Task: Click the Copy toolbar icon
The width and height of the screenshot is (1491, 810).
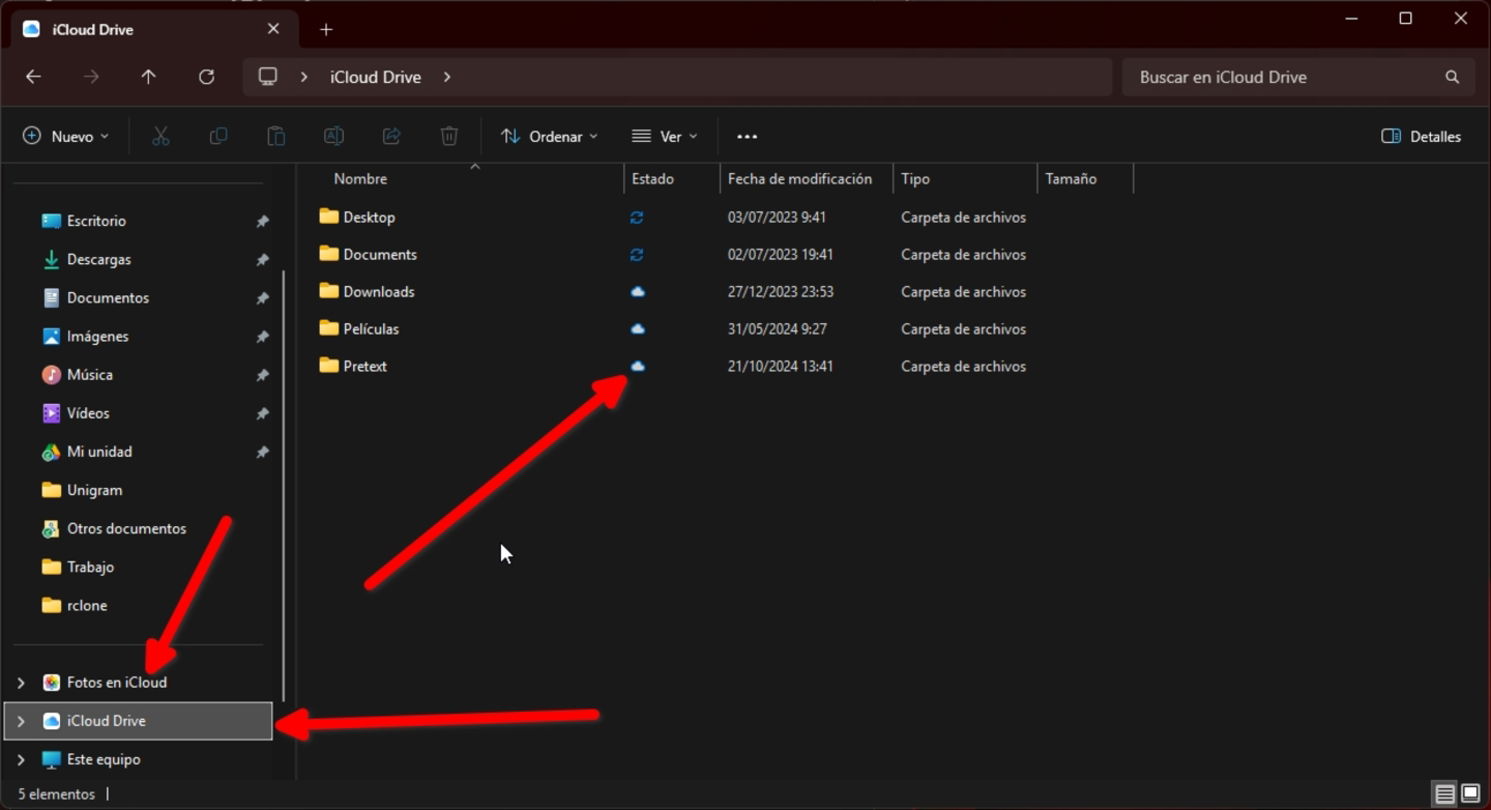Action: 218,136
